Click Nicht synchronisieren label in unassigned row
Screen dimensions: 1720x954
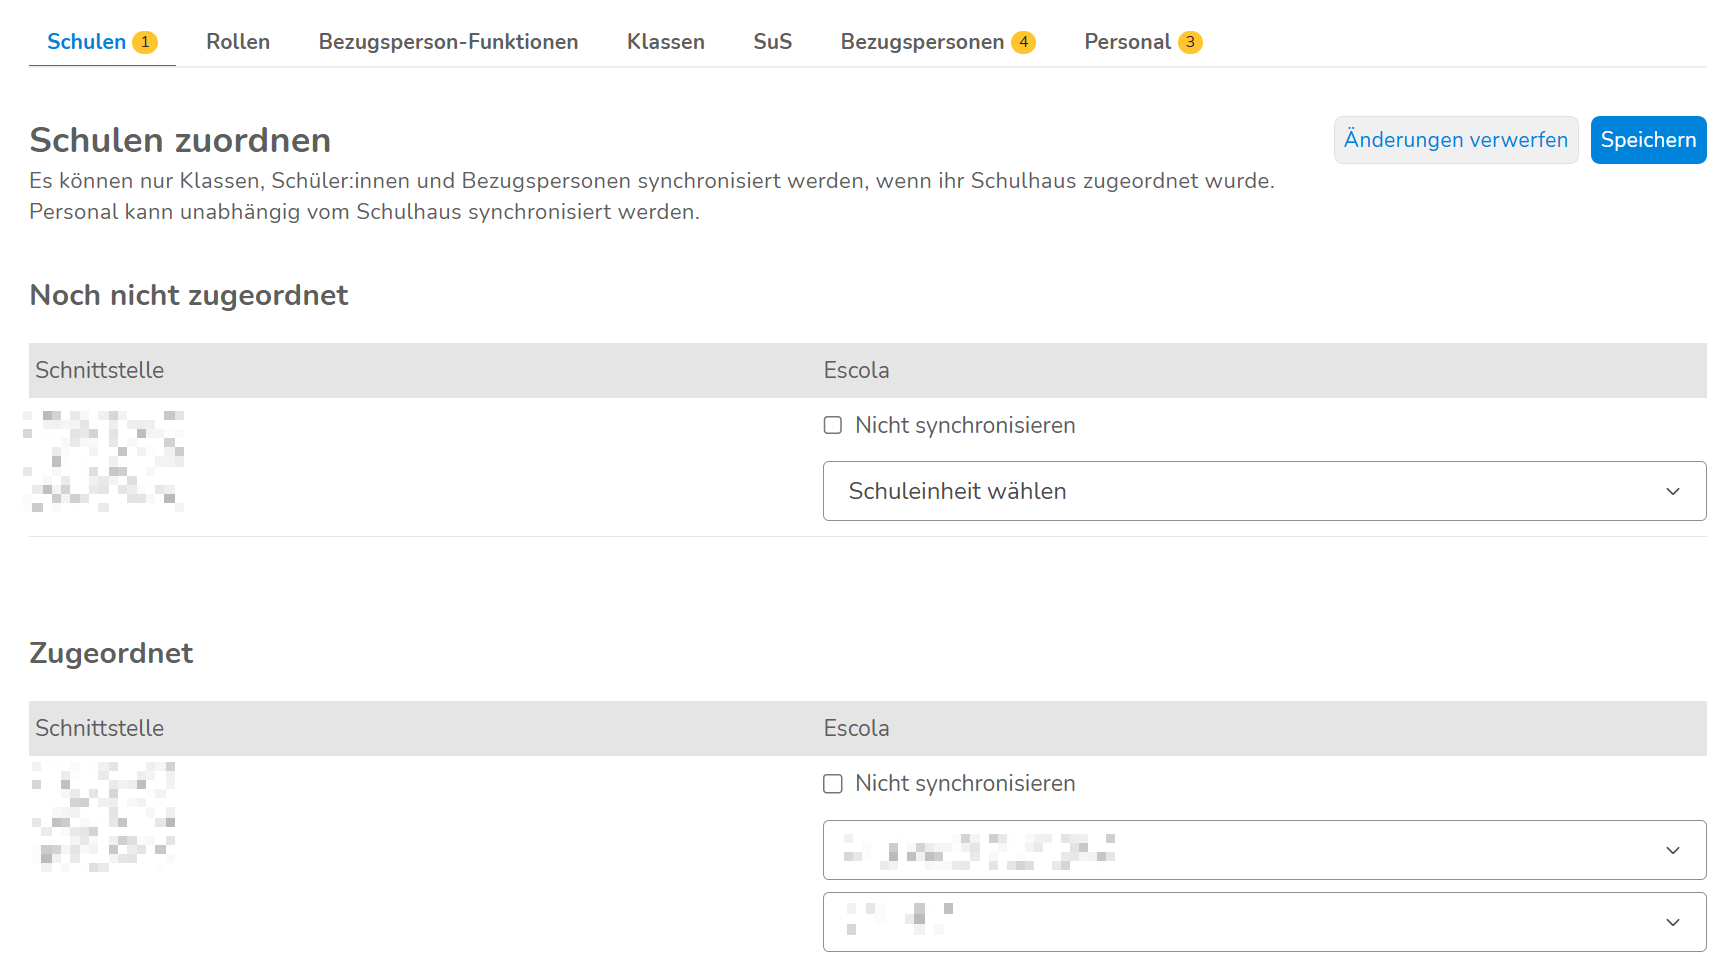tap(965, 425)
